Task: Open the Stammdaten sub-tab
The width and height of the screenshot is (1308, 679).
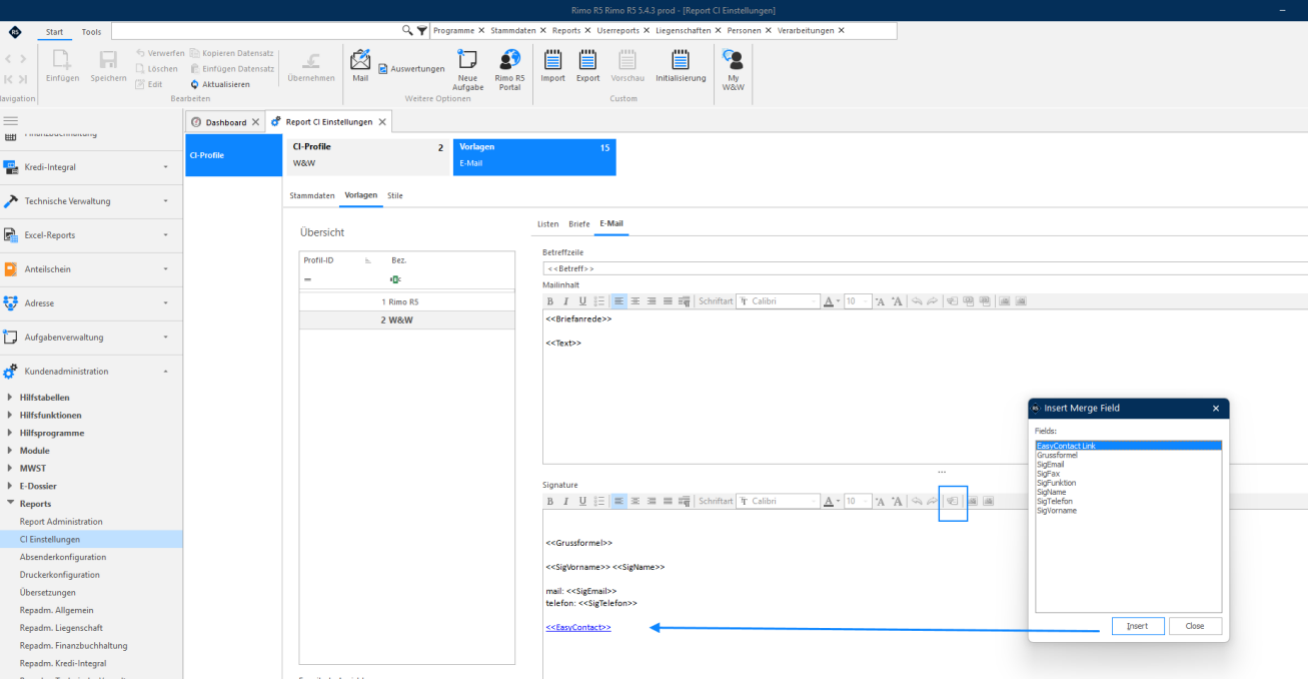Action: tap(312, 195)
